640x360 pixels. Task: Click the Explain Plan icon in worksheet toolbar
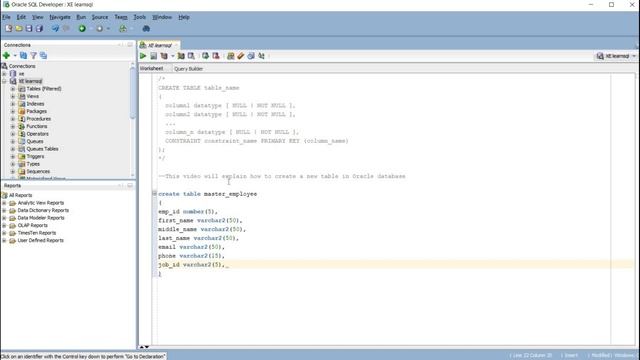(164, 56)
